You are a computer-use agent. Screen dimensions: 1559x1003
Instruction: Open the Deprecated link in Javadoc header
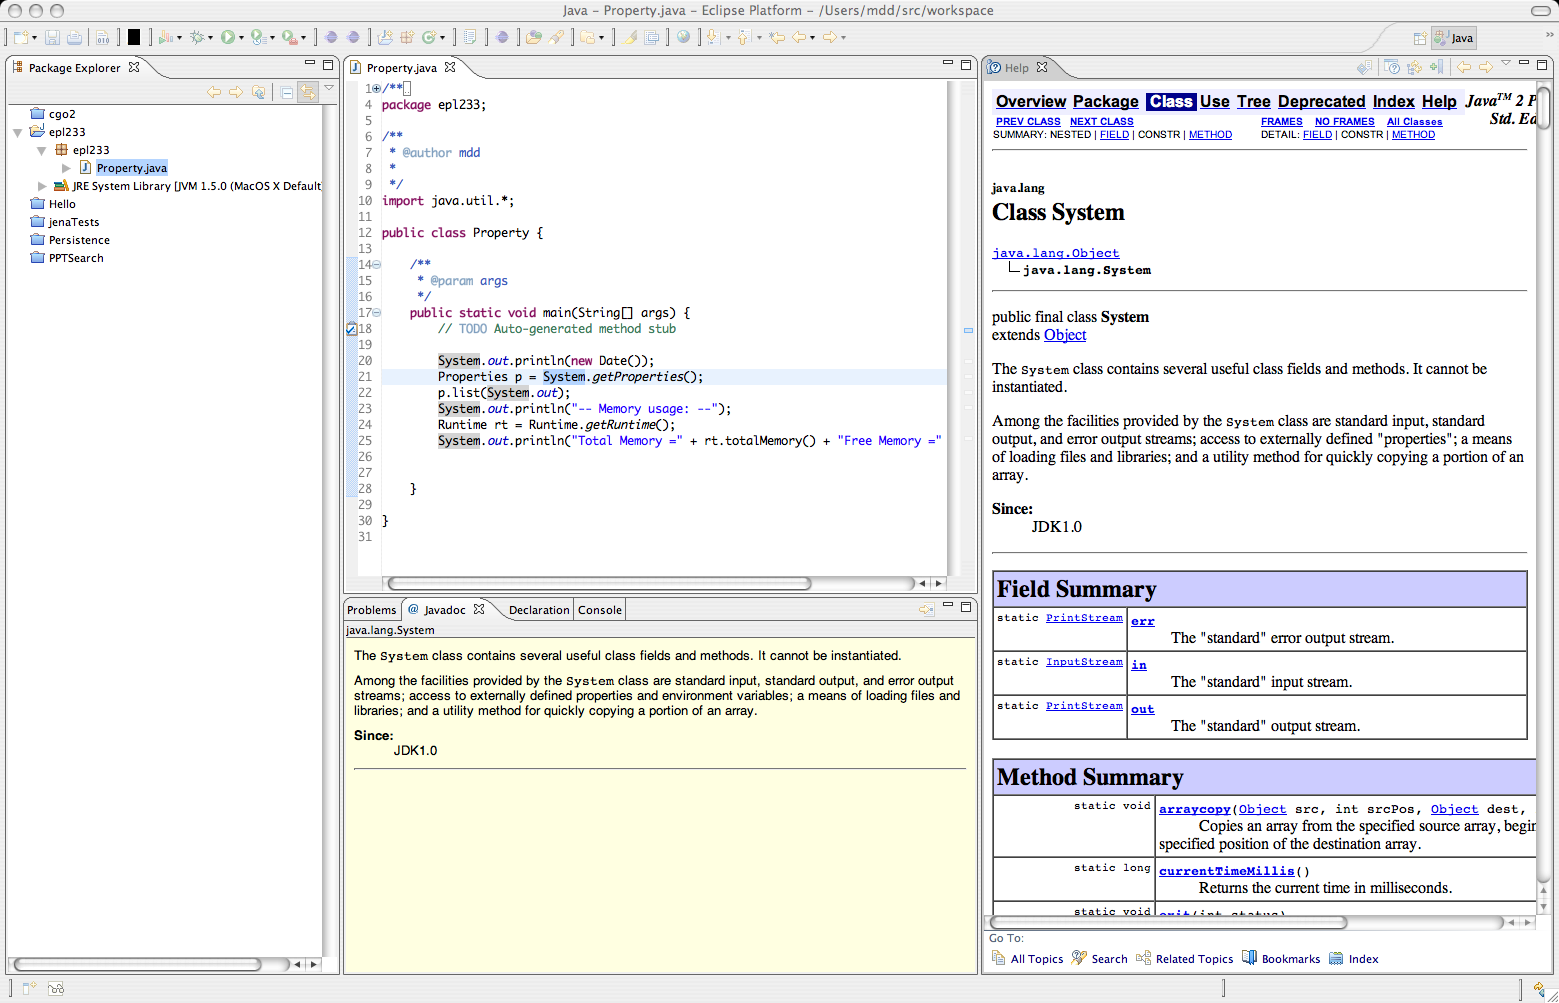[1321, 102]
